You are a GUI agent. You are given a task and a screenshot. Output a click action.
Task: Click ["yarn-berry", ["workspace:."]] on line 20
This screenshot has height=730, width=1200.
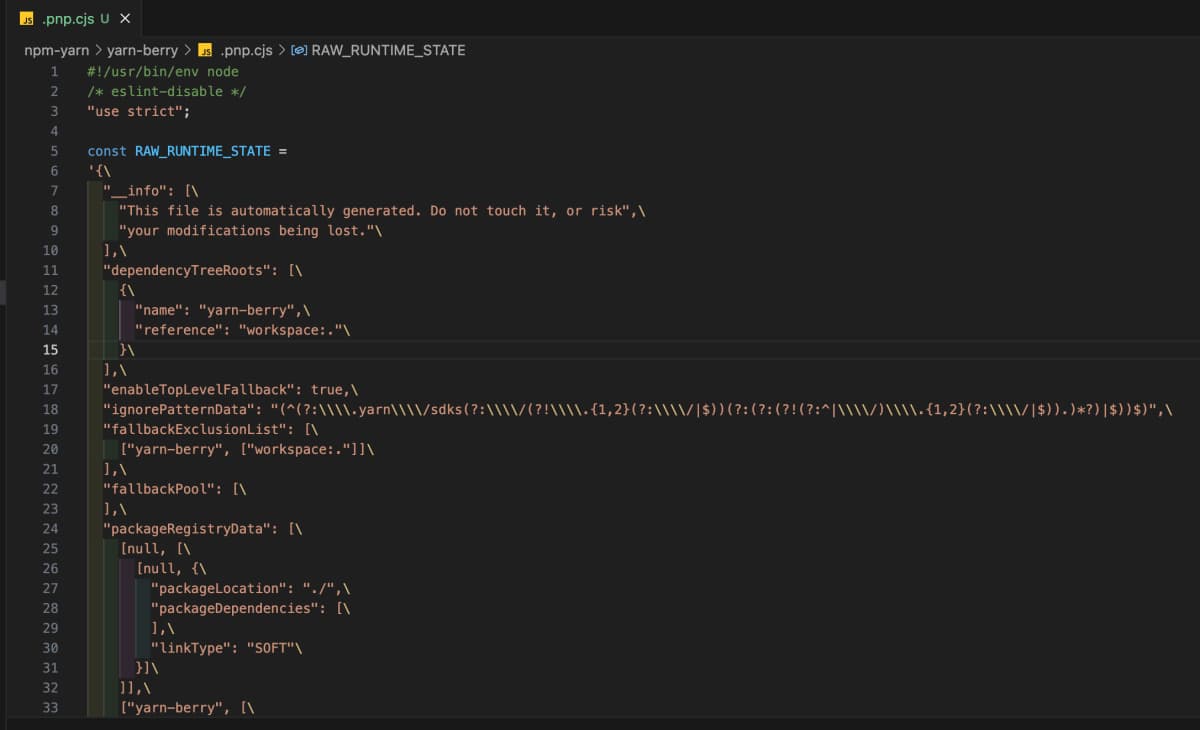(x=243, y=449)
